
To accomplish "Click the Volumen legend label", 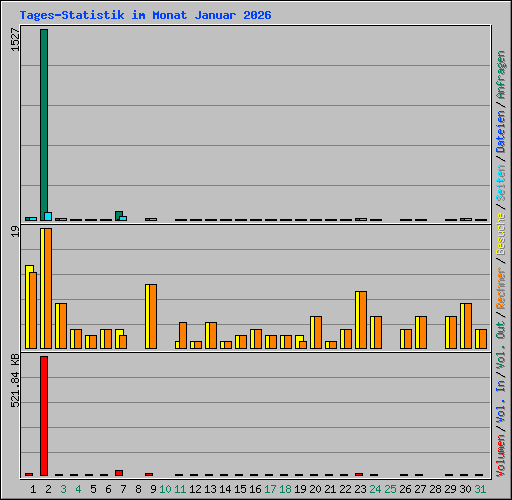I will pyautogui.click(x=501, y=455).
